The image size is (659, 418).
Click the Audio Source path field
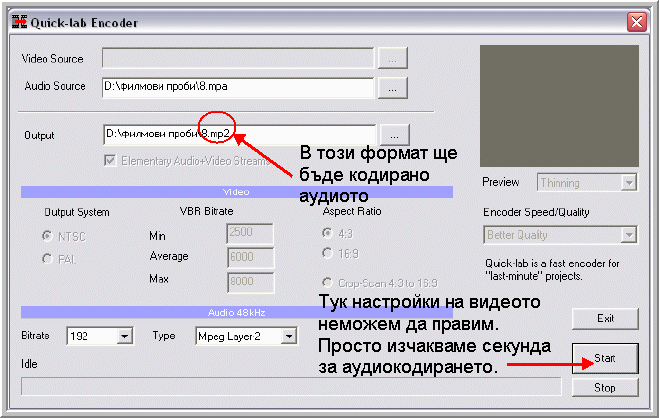tap(238, 87)
